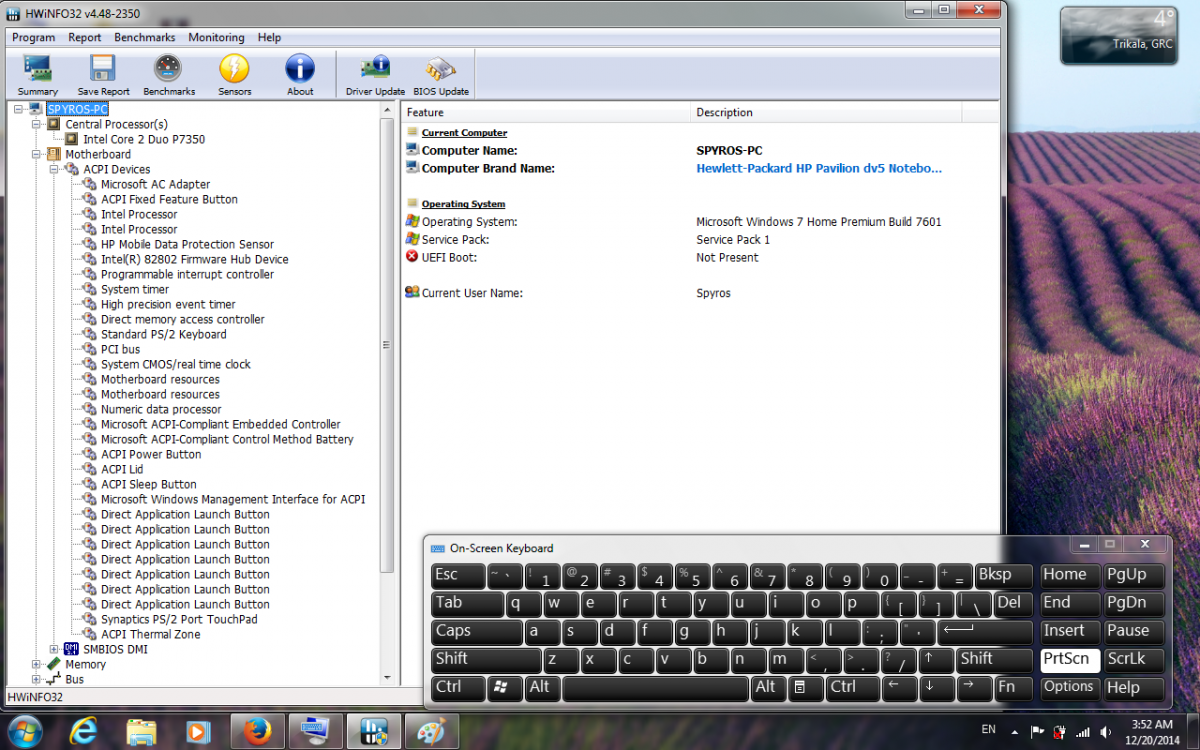Click the spacebar on On-Screen Keyboard

pyautogui.click(x=656, y=687)
